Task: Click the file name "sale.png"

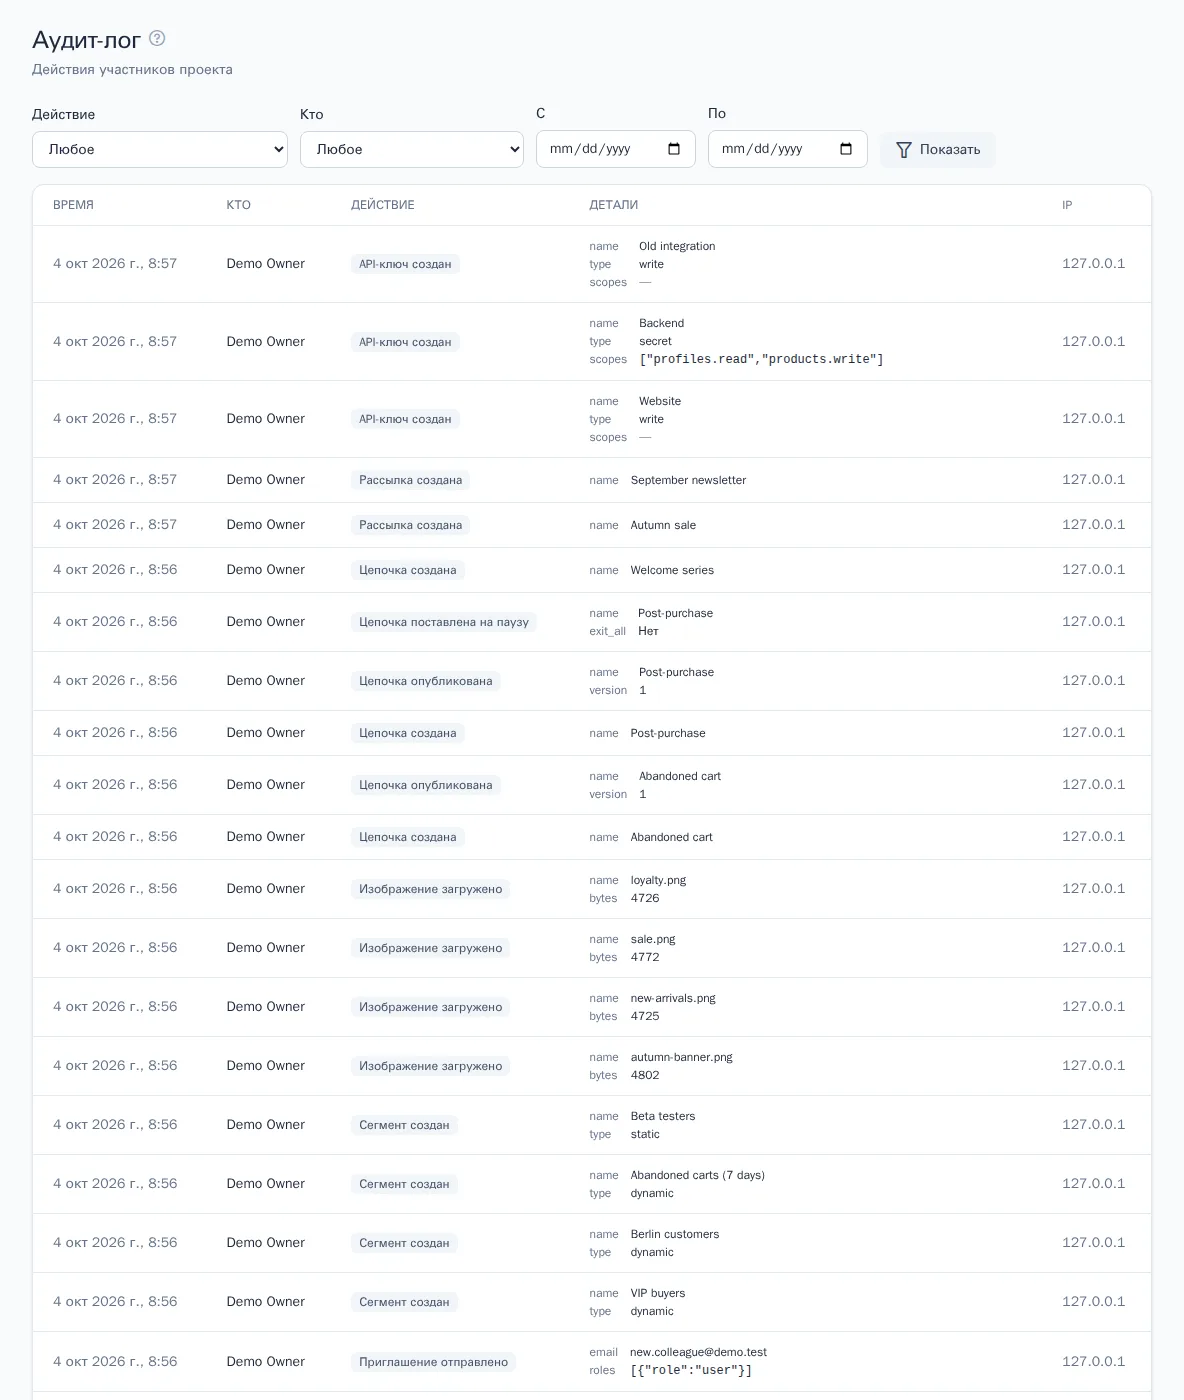Action: [x=653, y=939]
